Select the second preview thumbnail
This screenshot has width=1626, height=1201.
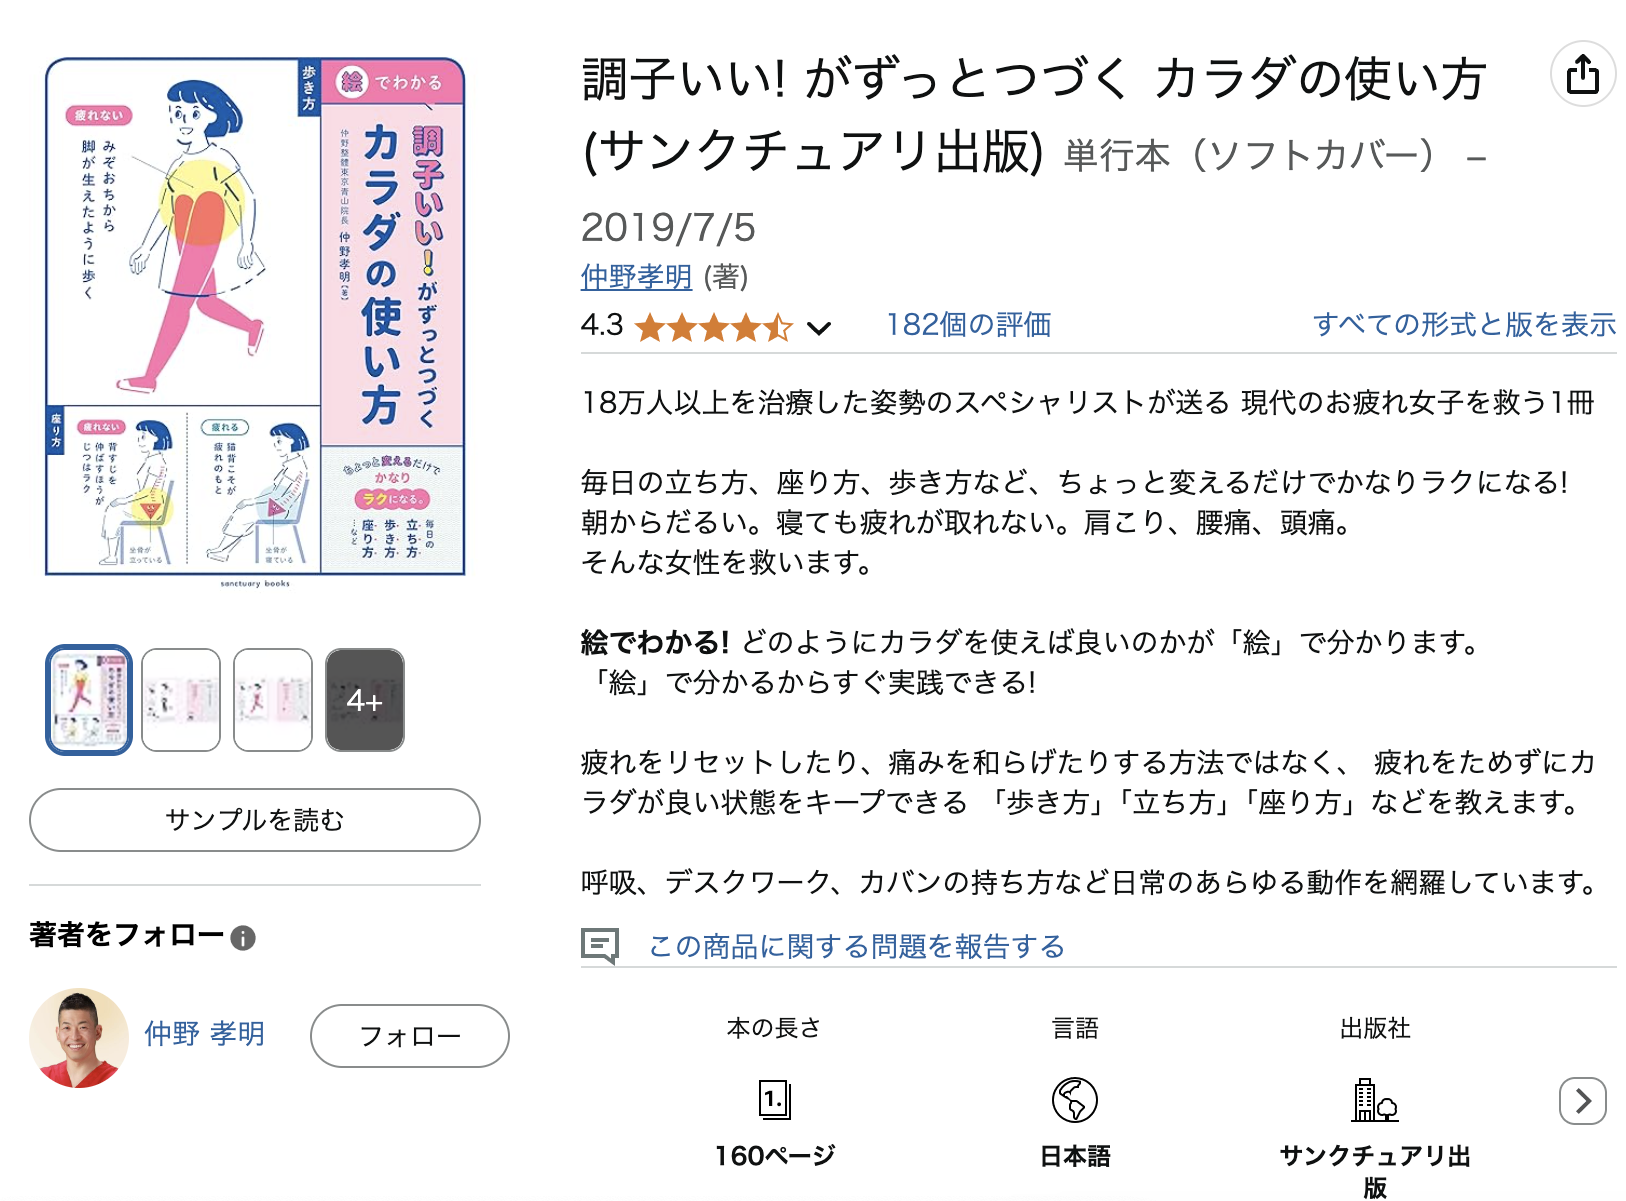point(181,700)
